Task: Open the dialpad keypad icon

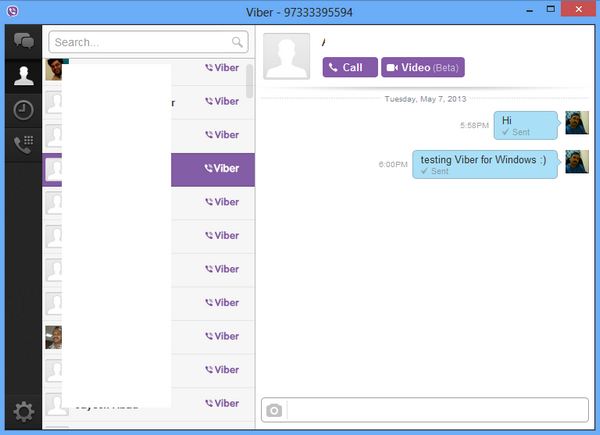Action: pyautogui.click(x=23, y=145)
